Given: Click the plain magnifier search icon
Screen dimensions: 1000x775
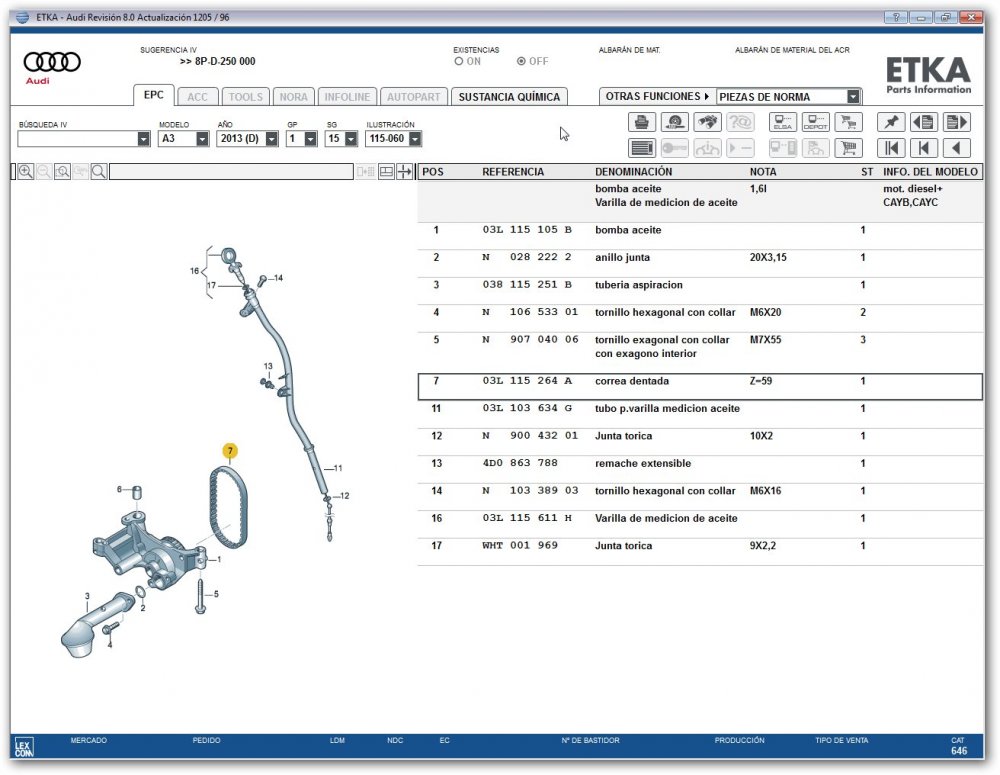Looking at the screenshot, I should click(99, 172).
